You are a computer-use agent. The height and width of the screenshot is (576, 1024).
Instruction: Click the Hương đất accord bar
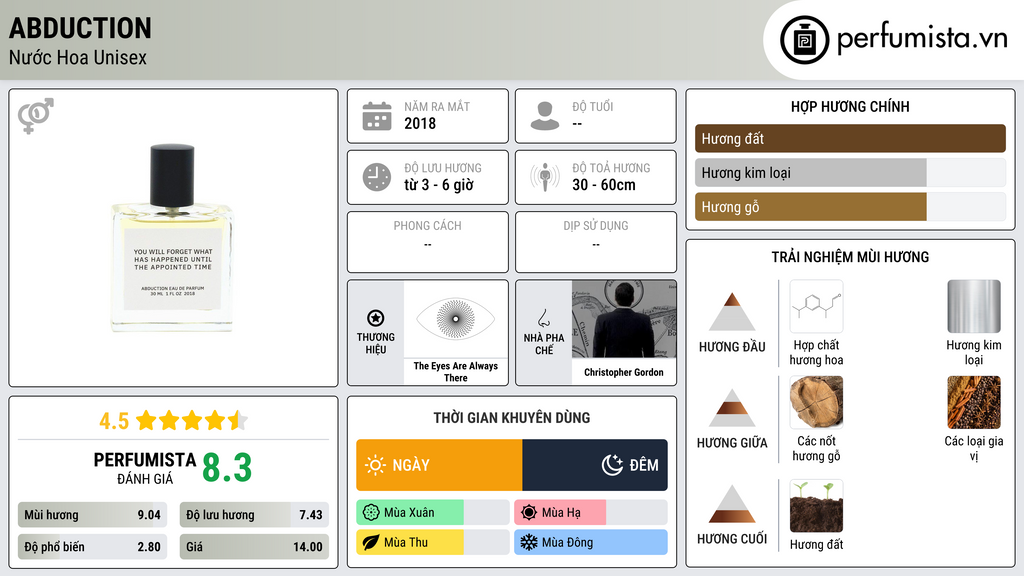click(x=850, y=138)
